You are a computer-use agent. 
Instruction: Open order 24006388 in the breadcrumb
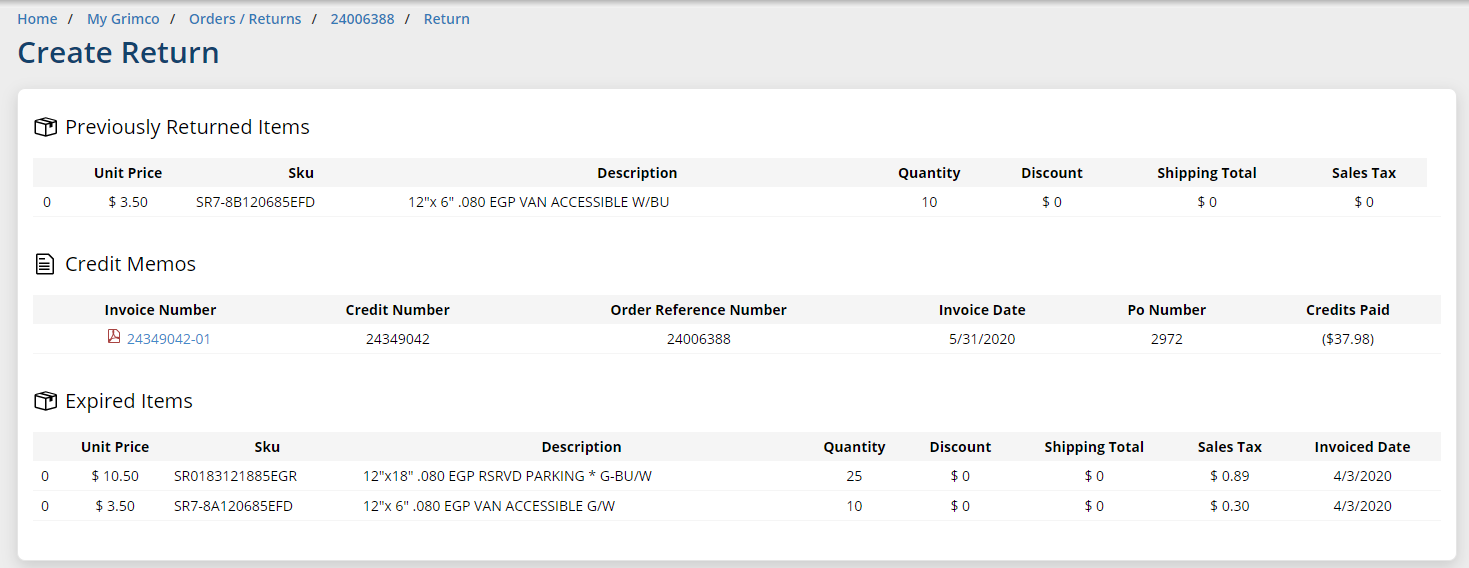coord(362,19)
